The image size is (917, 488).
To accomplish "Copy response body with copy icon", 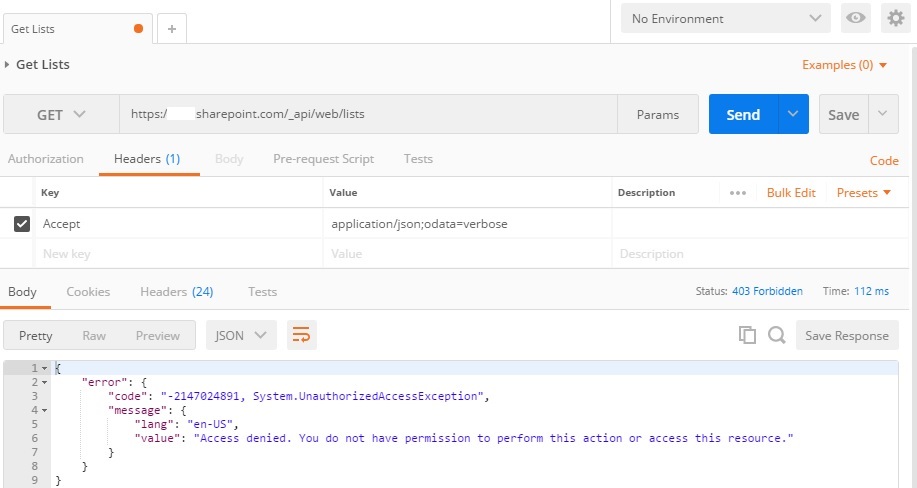I will (x=747, y=335).
